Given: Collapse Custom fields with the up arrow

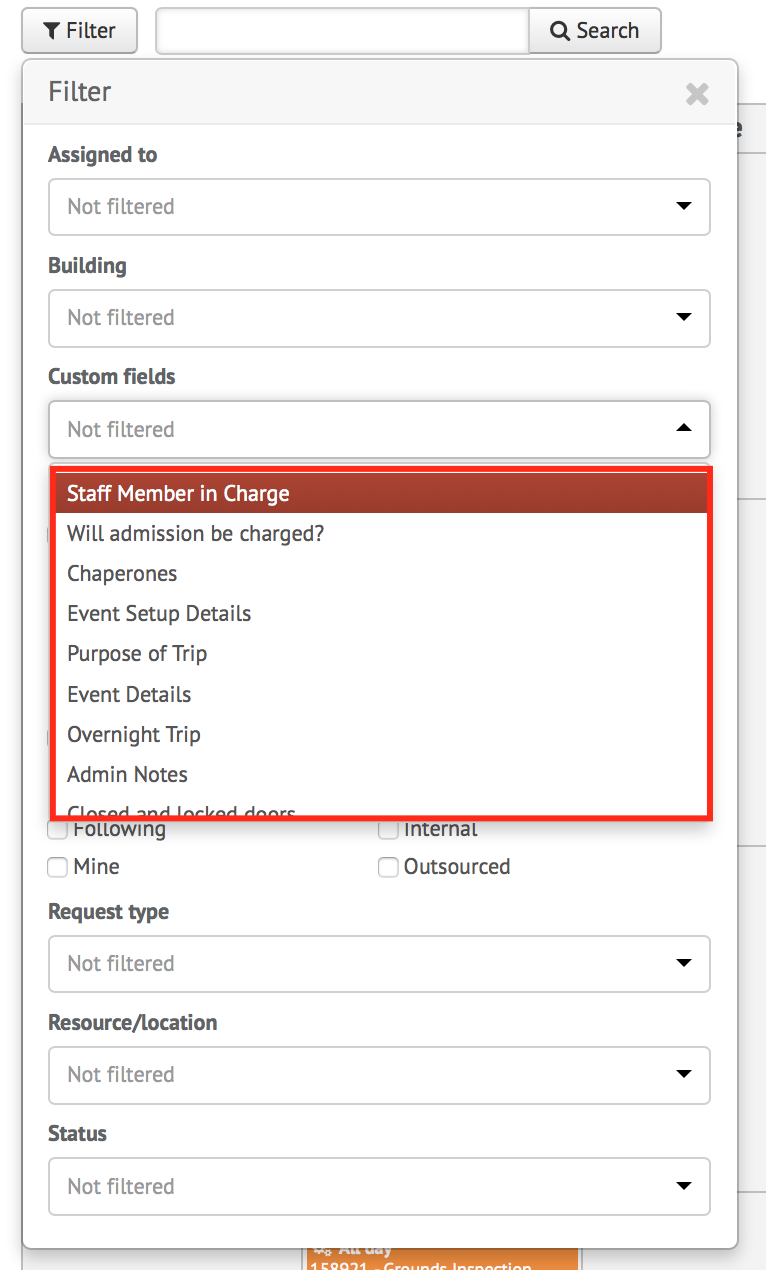Looking at the screenshot, I should pyautogui.click(x=684, y=428).
